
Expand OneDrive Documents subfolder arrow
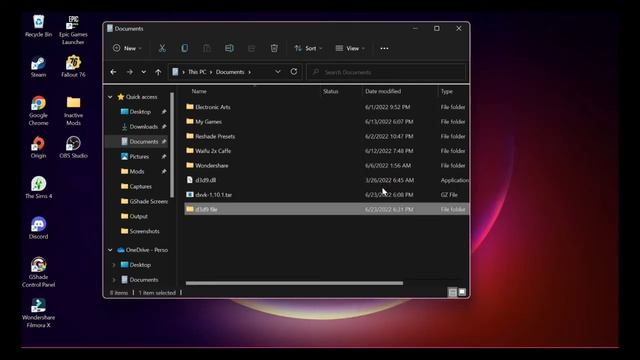tap(114, 280)
